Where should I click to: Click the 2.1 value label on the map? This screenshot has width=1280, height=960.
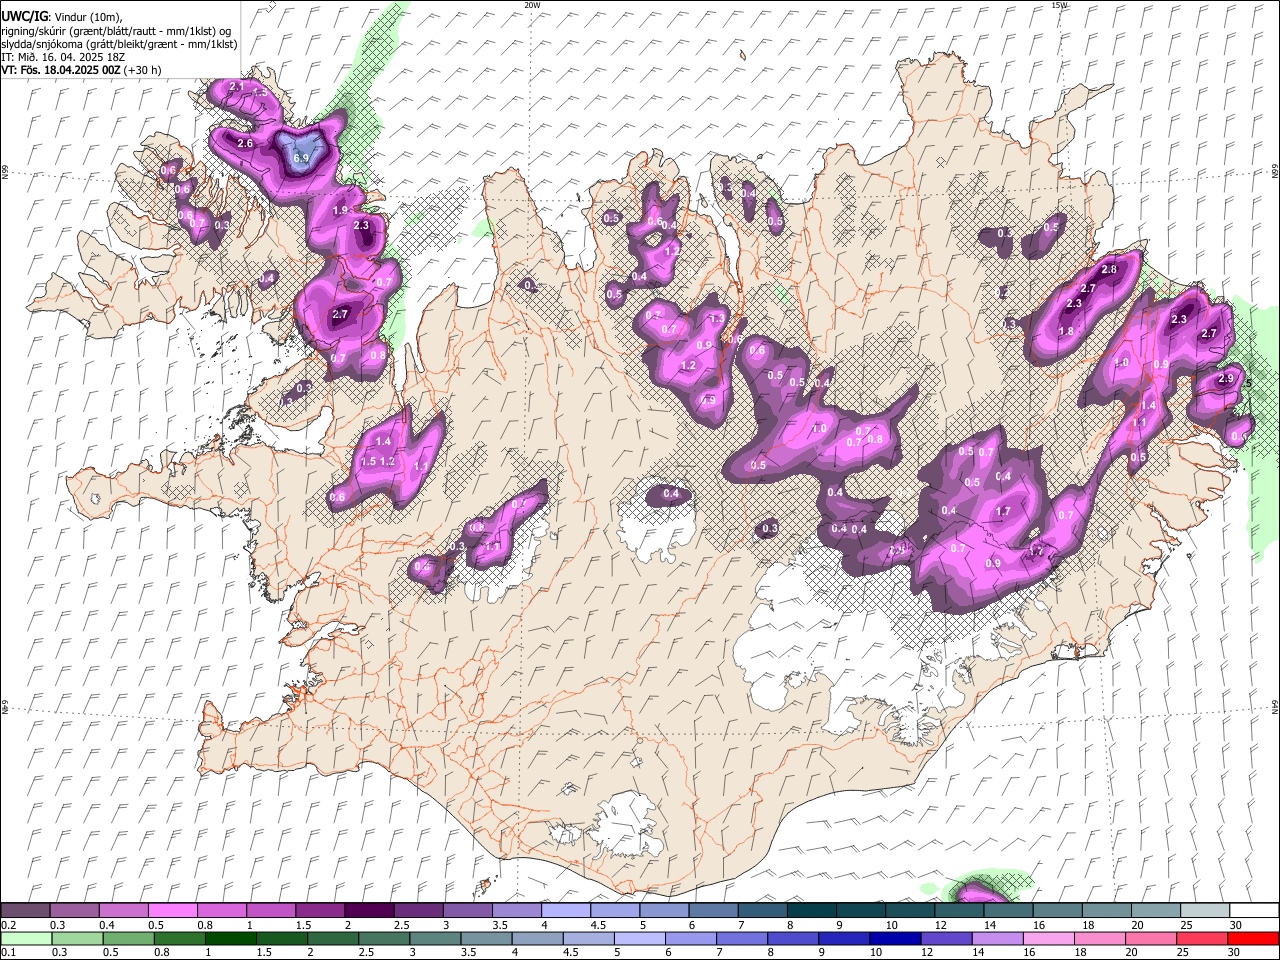coord(237,87)
